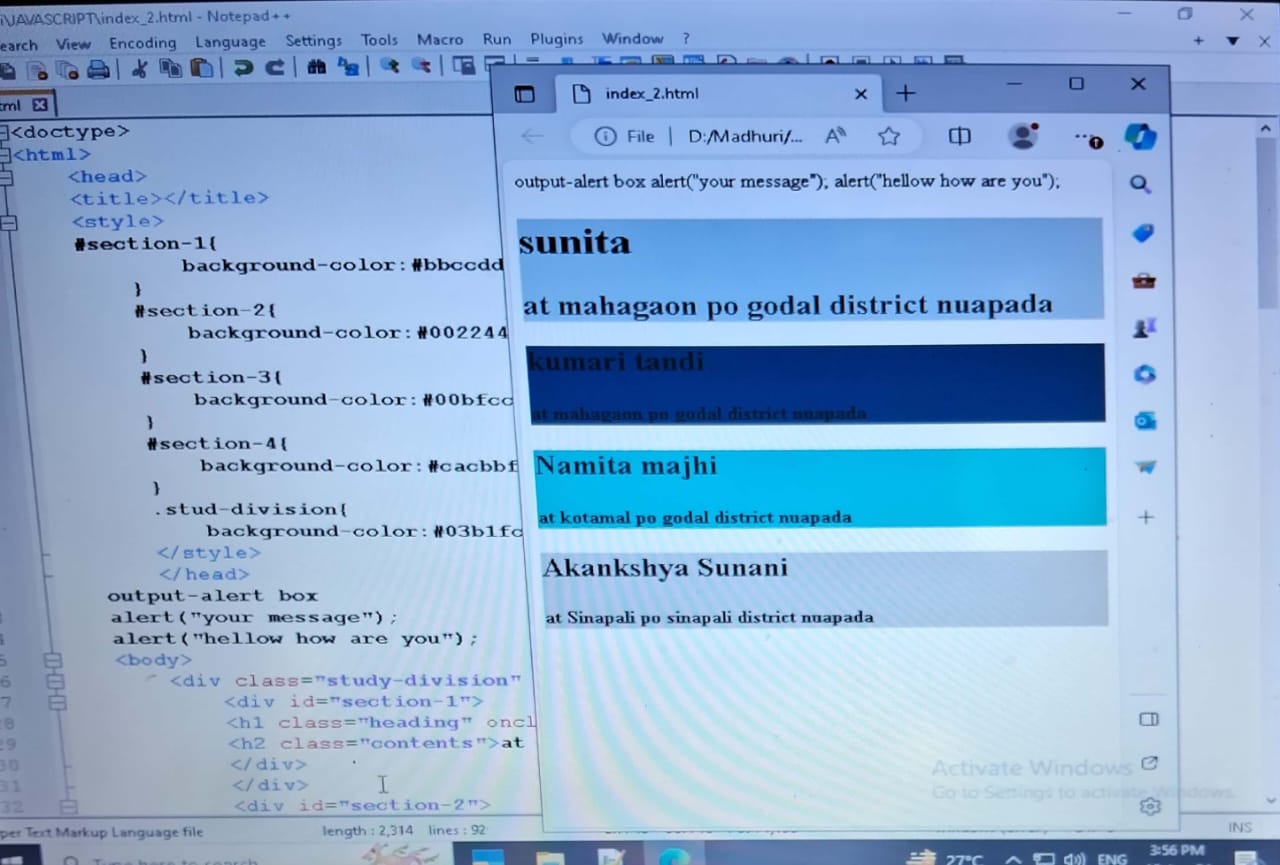
Task: Open Edge Settings and more menu
Action: coord(1086,137)
